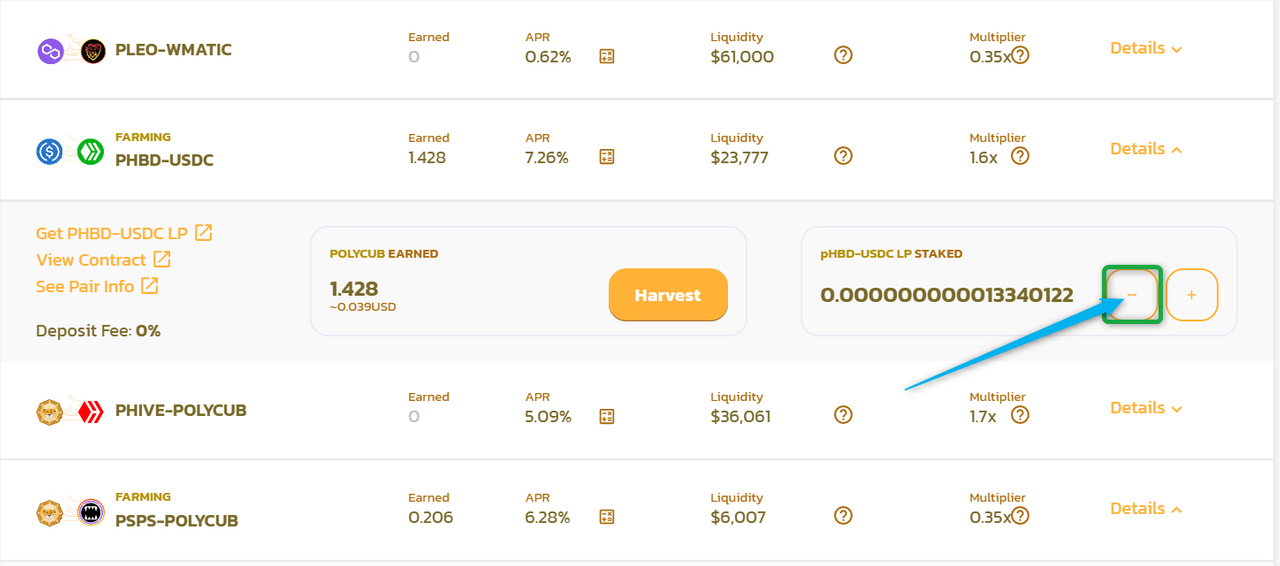The image size is (1280, 566).
Task: Click the $36,061 liquidity value
Action: pos(741,417)
